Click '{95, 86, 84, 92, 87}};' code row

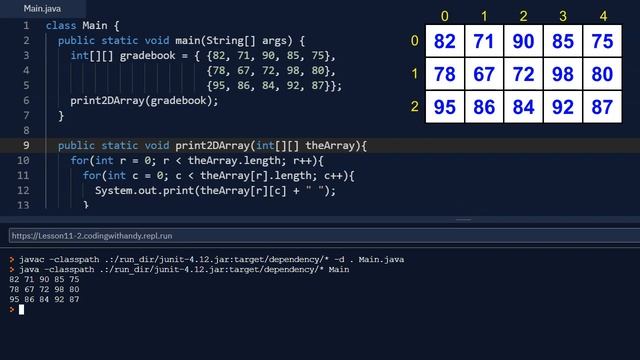pyautogui.click(x=274, y=85)
